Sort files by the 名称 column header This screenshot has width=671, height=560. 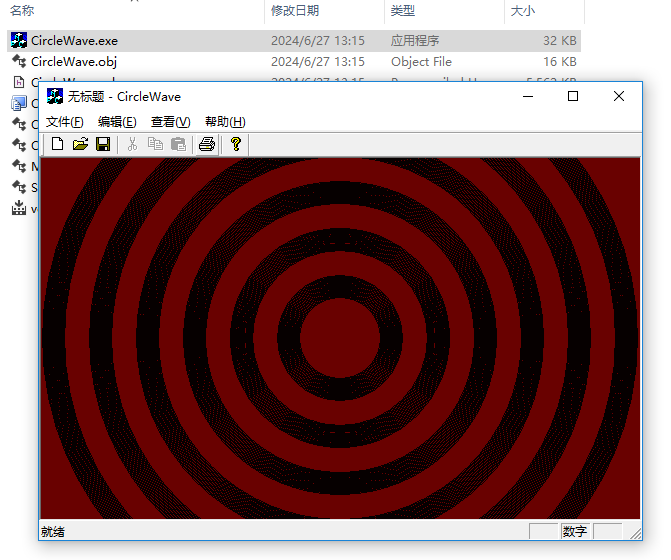pyautogui.click(x=22, y=10)
